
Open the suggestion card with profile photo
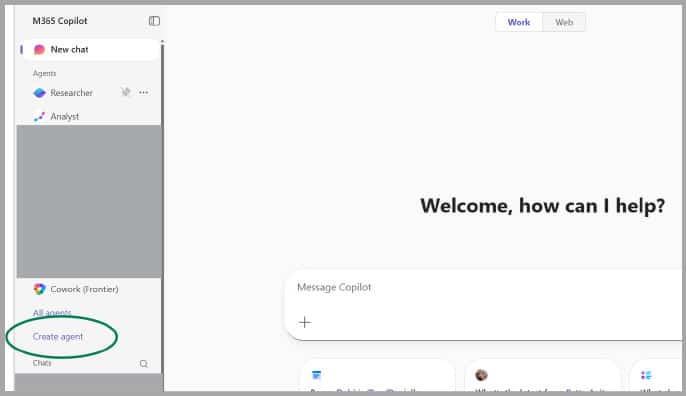click(x=542, y=375)
